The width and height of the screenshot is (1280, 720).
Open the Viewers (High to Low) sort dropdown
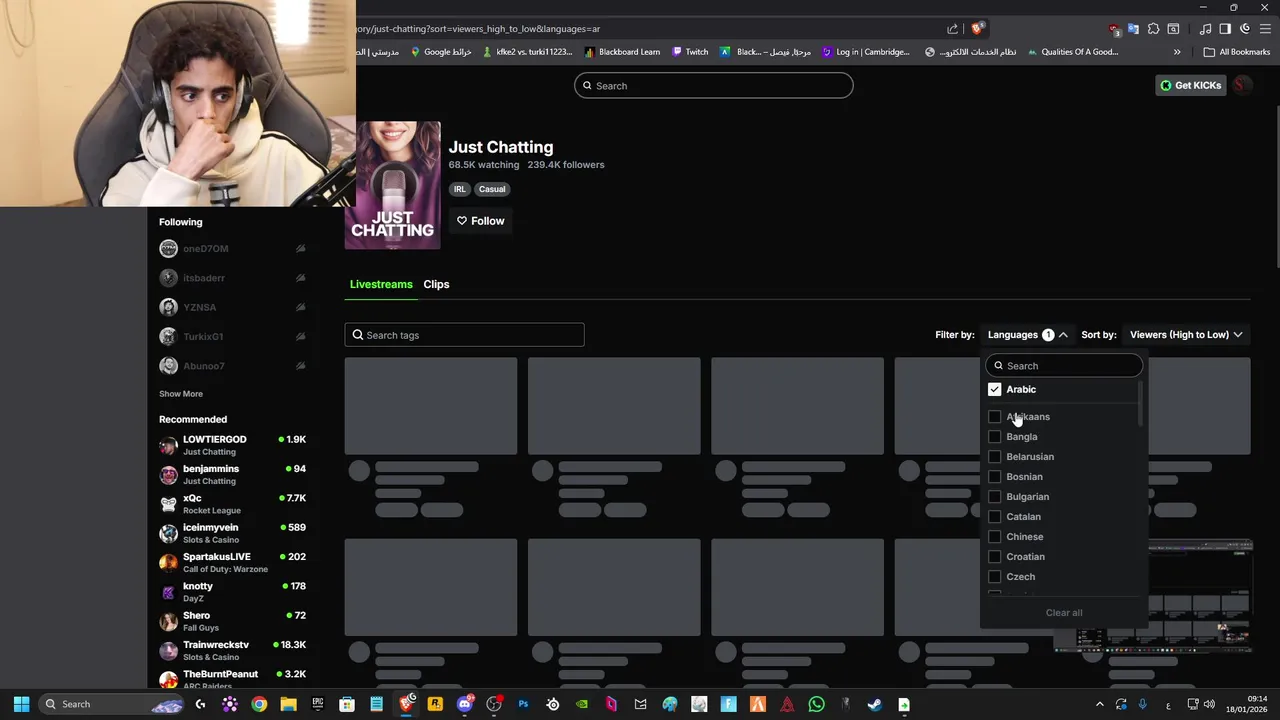click(x=1186, y=335)
